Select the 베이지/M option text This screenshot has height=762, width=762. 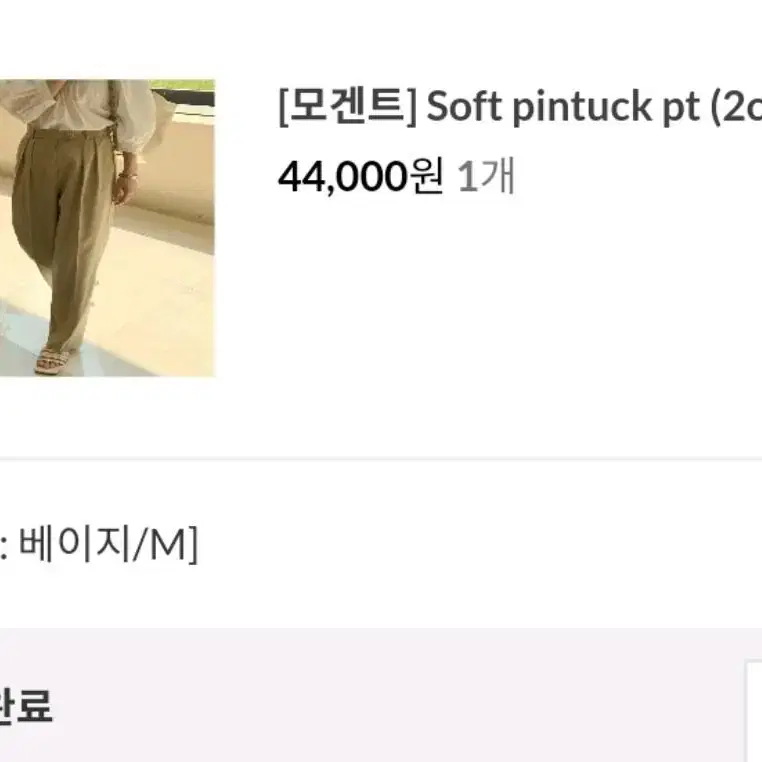(108, 543)
